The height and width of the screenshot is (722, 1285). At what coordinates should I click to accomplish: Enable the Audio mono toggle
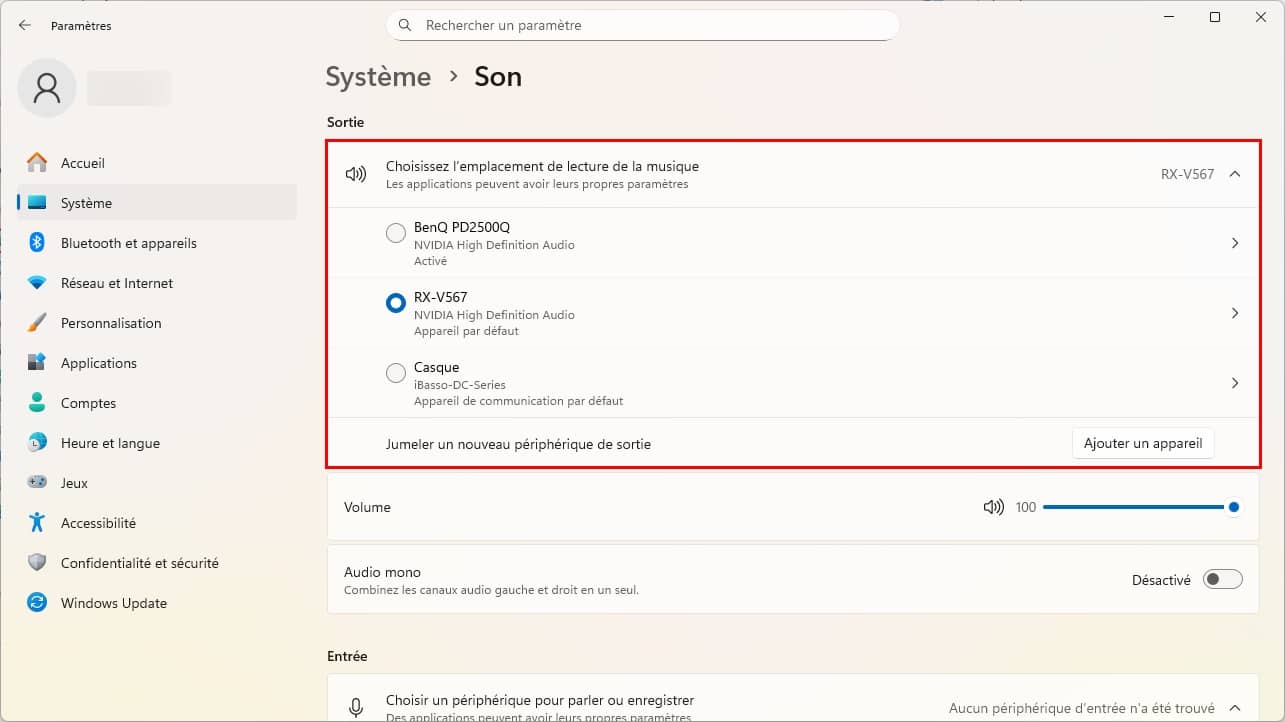point(1222,579)
